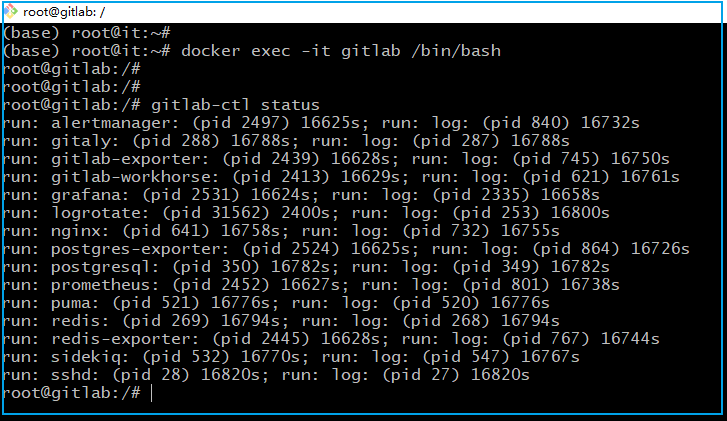Click the terminal icon in the title bar
The image size is (727, 421).
point(10,12)
